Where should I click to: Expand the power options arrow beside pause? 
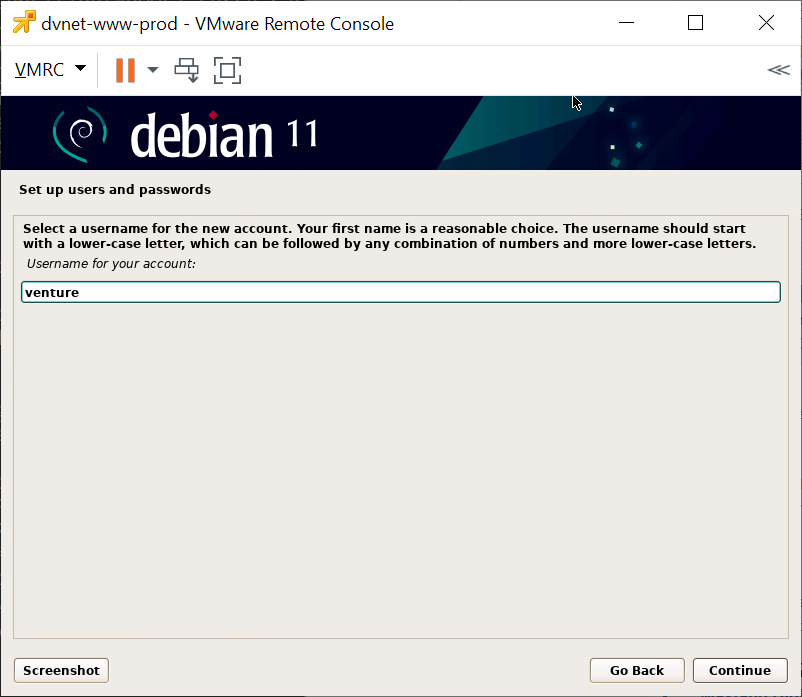153,70
